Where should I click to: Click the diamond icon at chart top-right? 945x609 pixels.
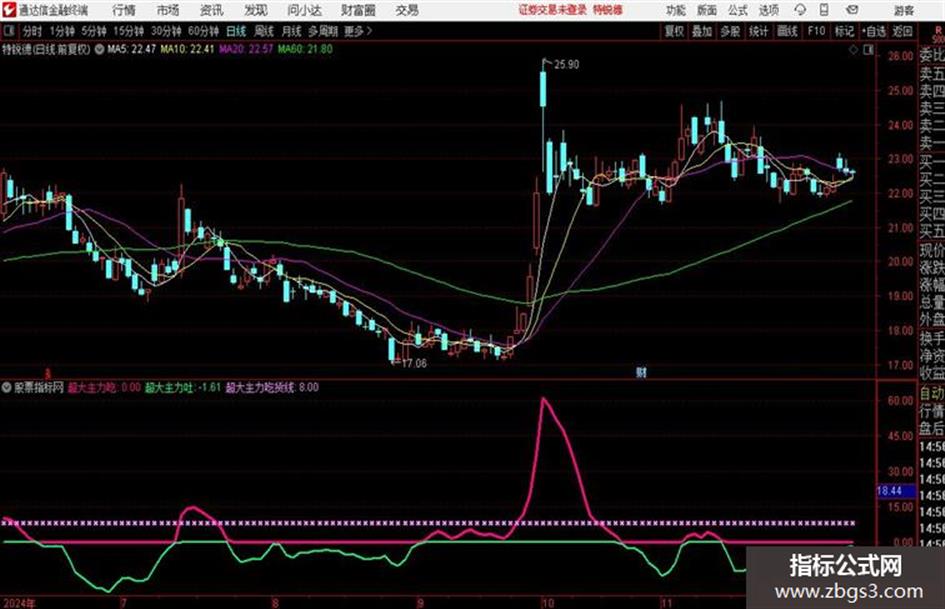(x=853, y=50)
